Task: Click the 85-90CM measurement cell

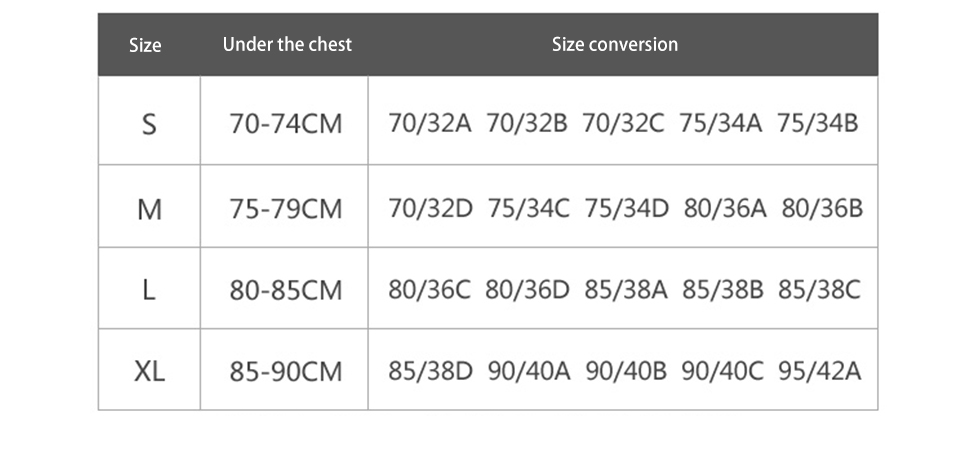Action: [285, 372]
